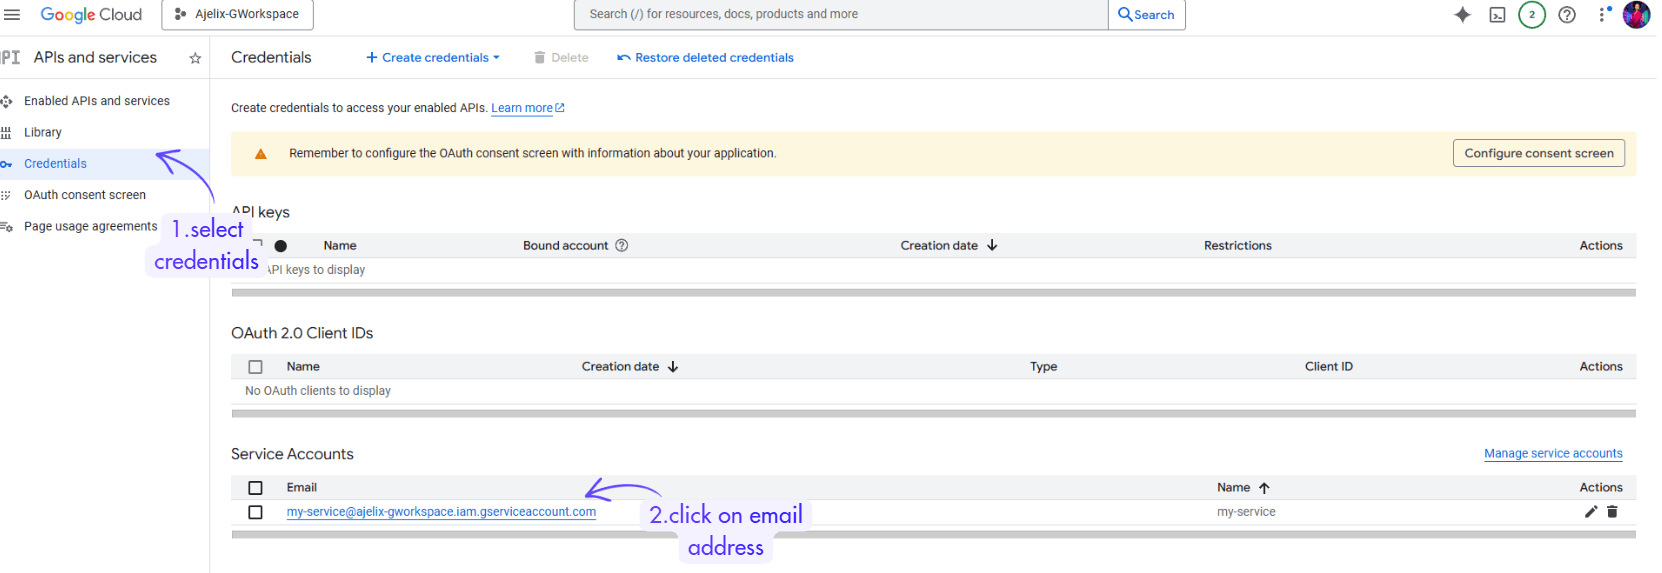Image resolution: width=1662 pixels, height=573 pixels.
Task: Click the Service Accounts Email column header
Action: [x=301, y=488]
